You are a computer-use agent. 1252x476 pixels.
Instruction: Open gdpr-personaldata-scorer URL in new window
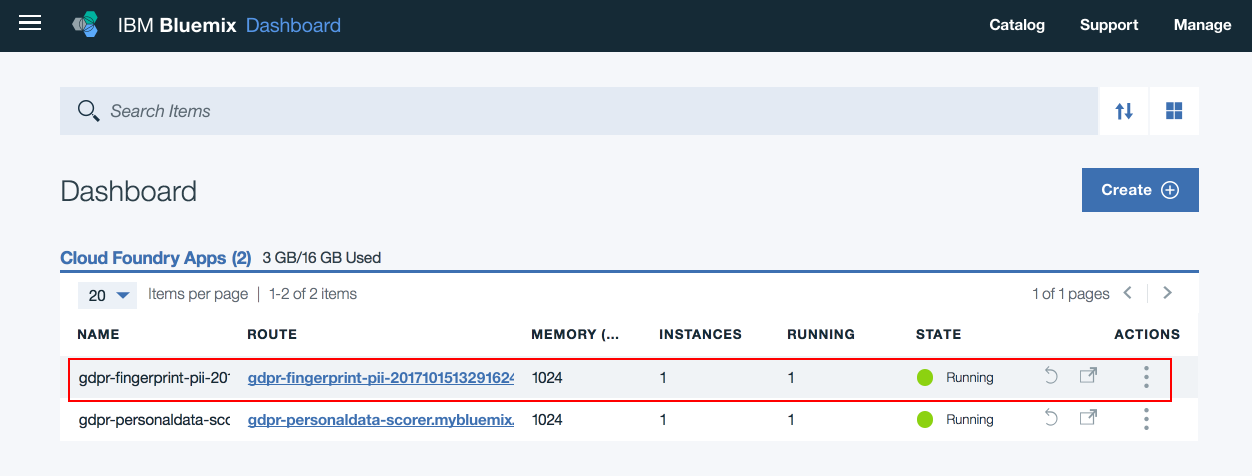click(x=1088, y=418)
